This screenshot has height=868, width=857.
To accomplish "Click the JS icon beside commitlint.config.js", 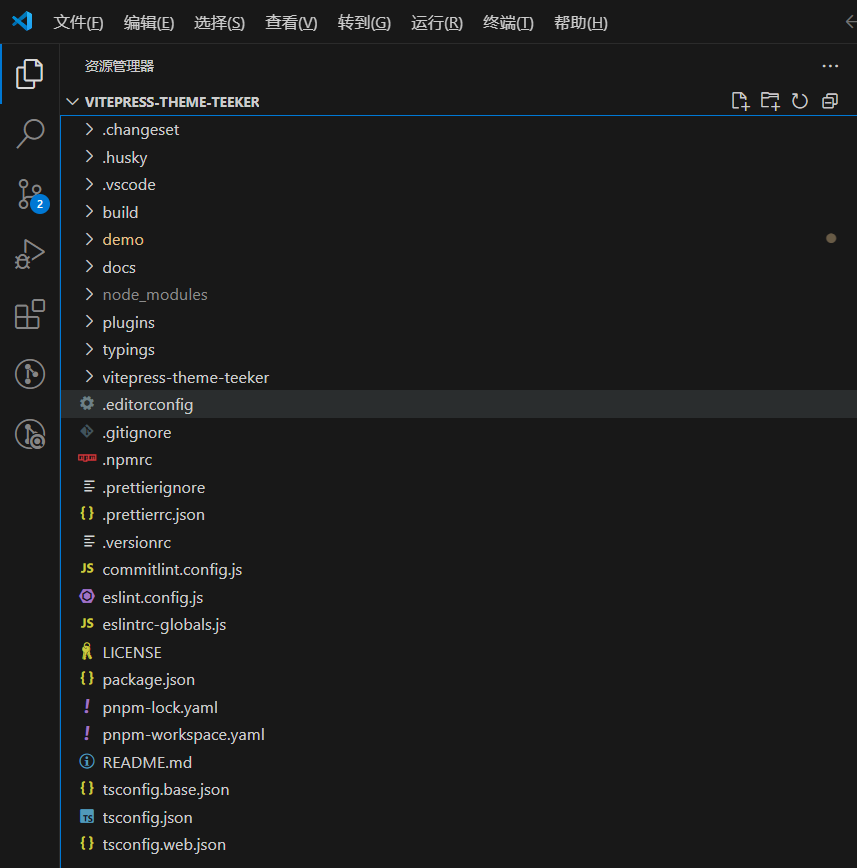I will click(87, 569).
